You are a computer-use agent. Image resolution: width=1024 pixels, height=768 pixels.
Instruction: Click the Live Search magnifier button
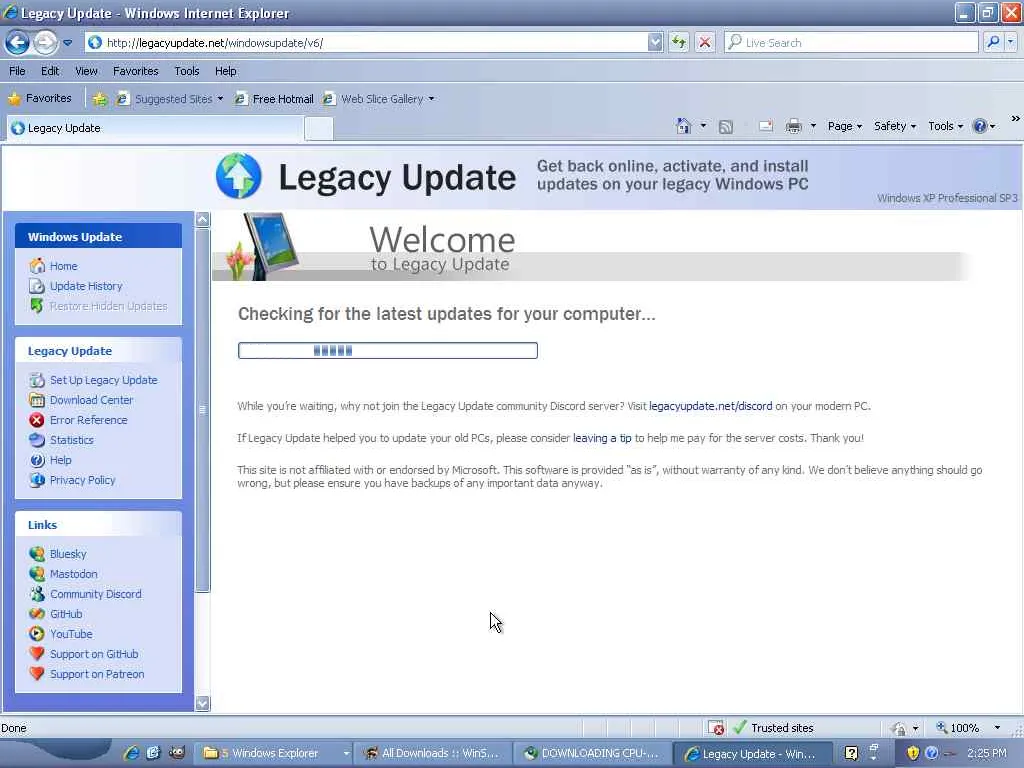click(993, 43)
